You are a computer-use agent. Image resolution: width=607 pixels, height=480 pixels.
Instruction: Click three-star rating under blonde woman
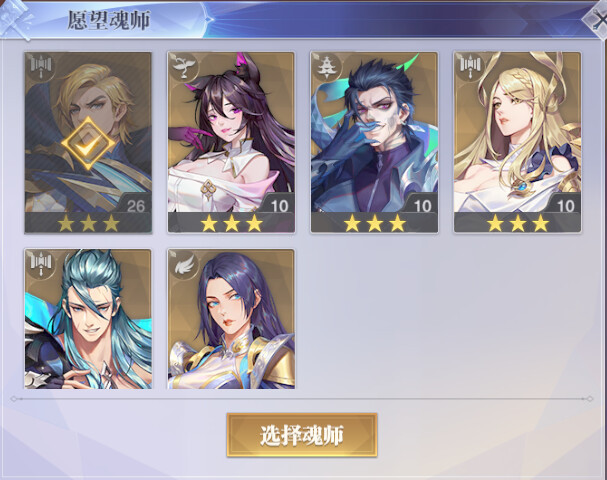[518, 223]
